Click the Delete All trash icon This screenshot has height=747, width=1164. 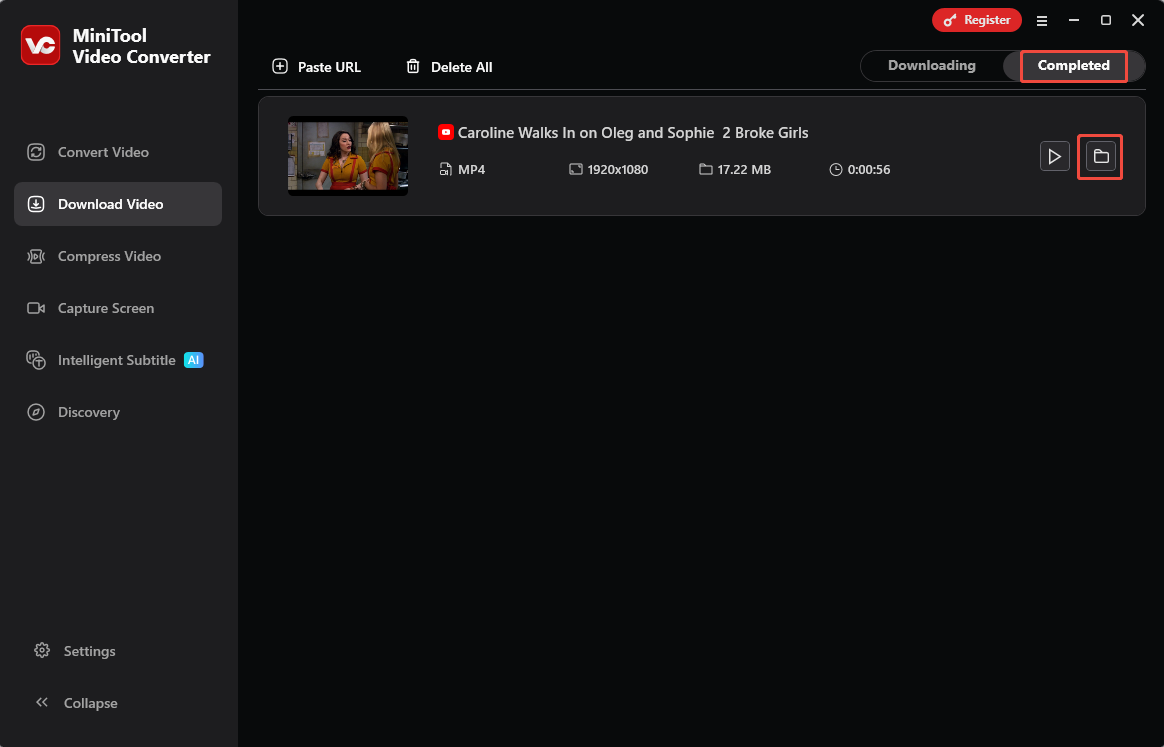point(413,66)
